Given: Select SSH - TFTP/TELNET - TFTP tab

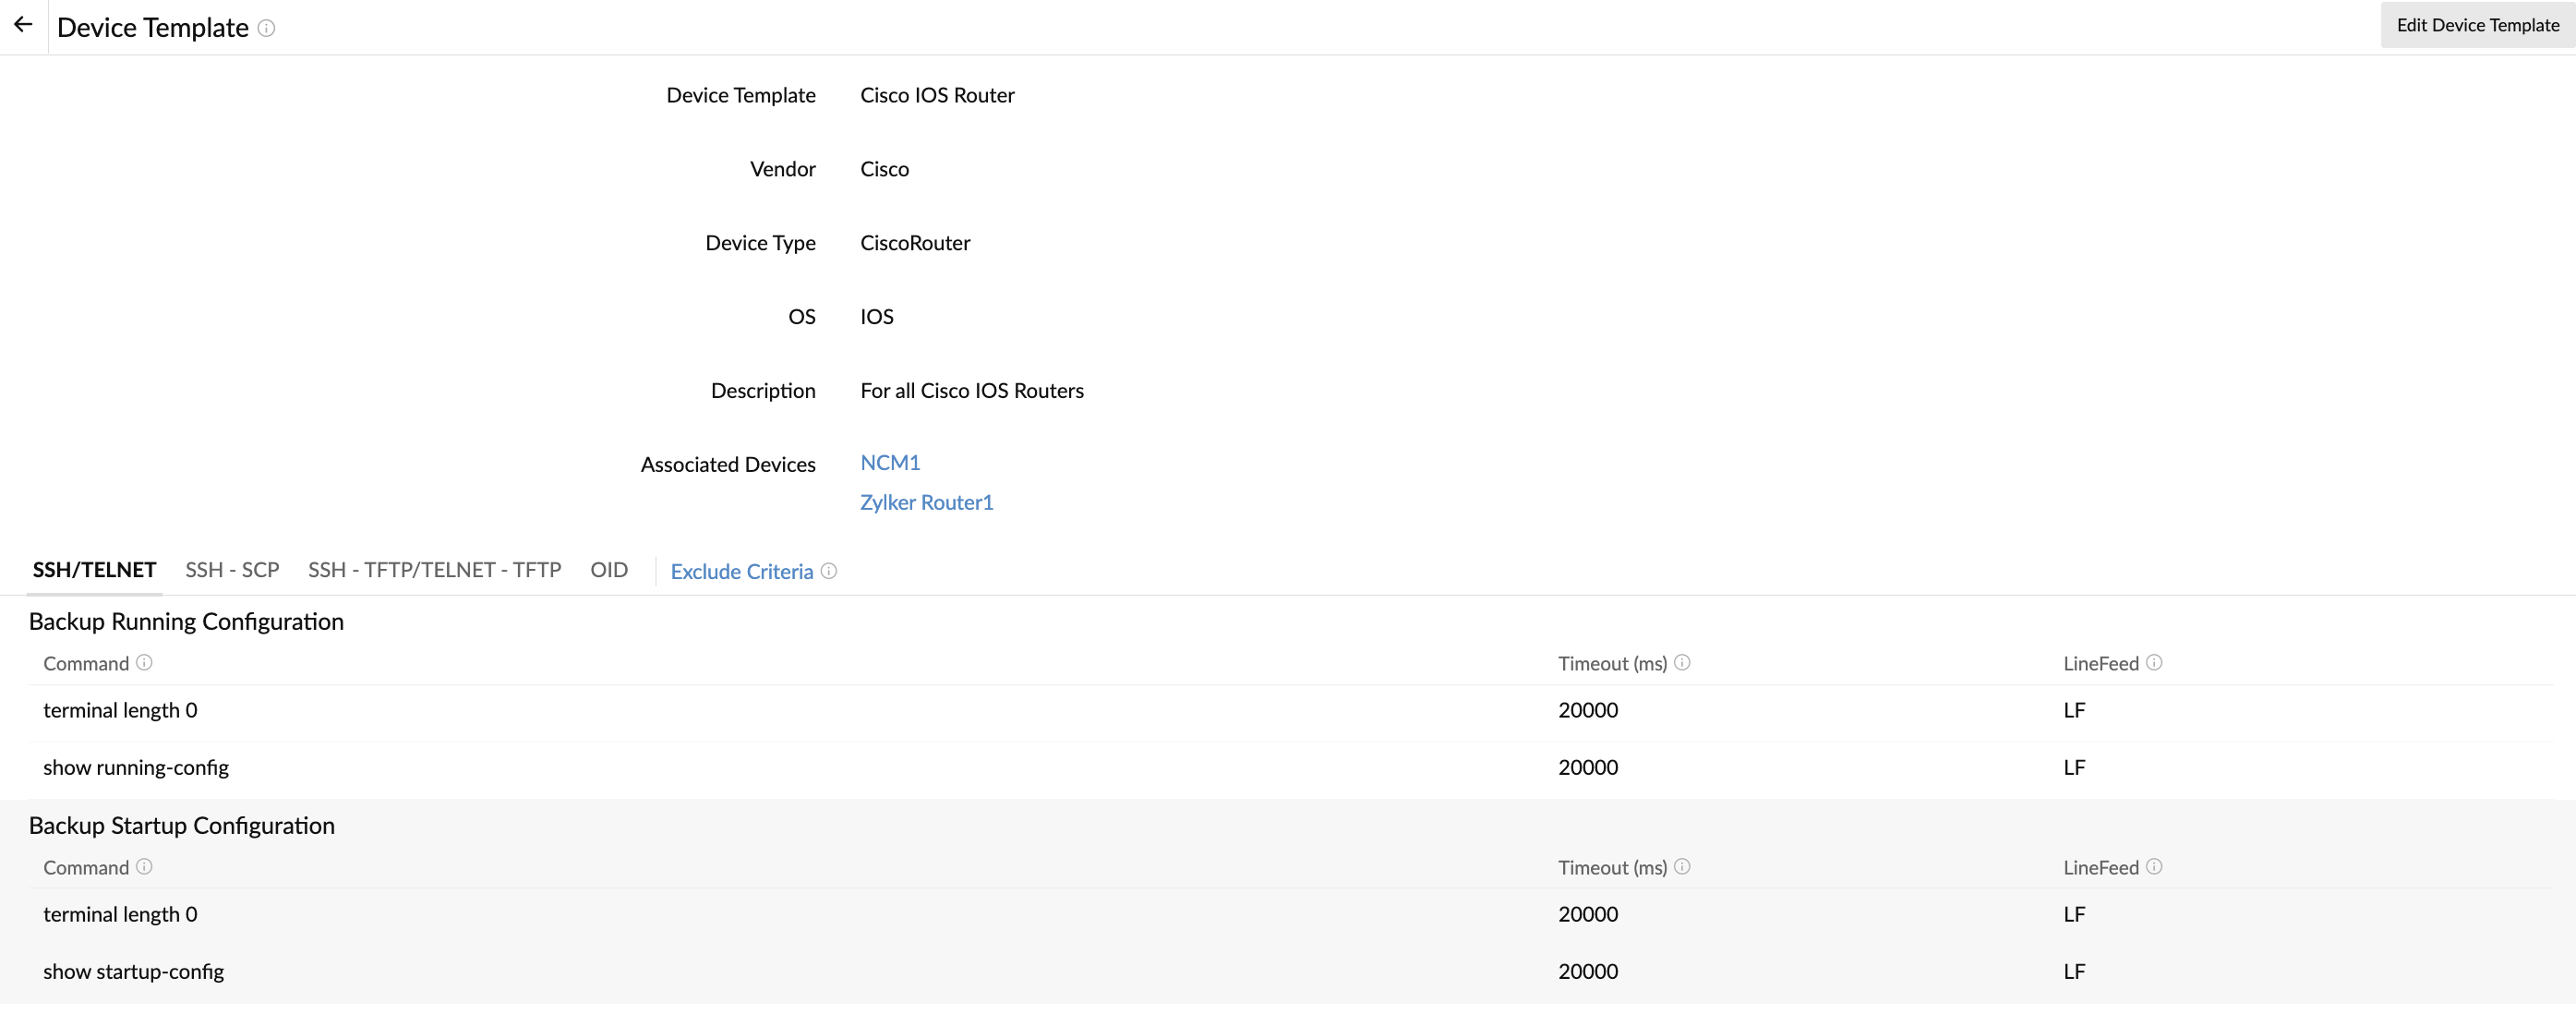Looking at the screenshot, I should point(434,570).
